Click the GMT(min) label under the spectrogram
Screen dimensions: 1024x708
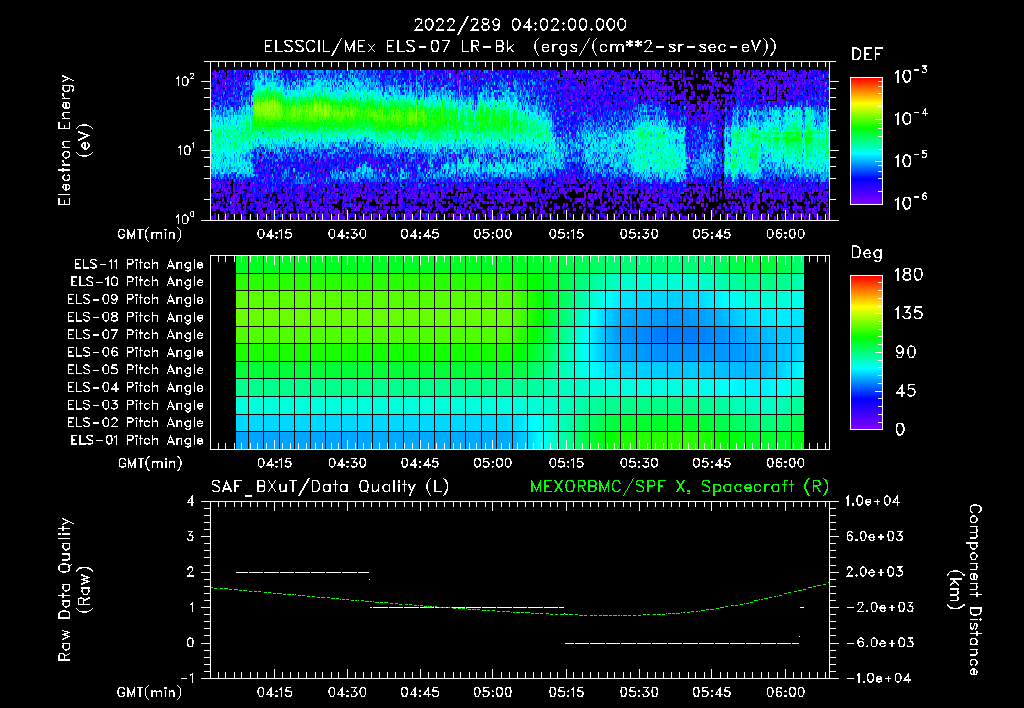[150, 234]
